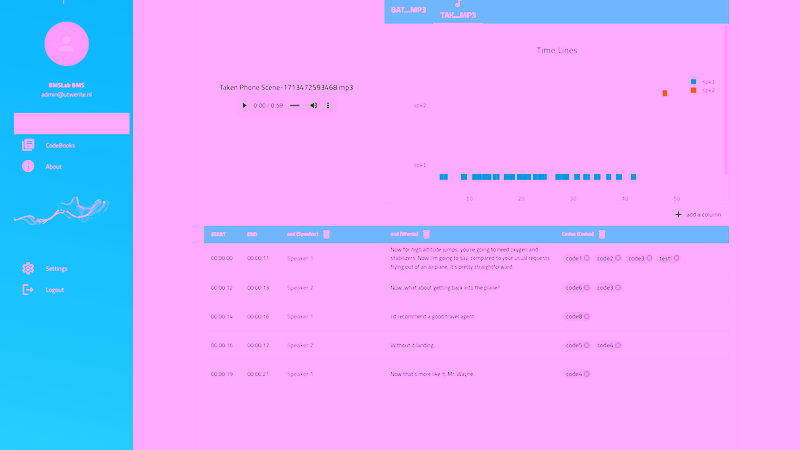This screenshot has width=800, height=450.
Task: Select Speaker 1 in the 00:00:14 row
Action: point(300,316)
